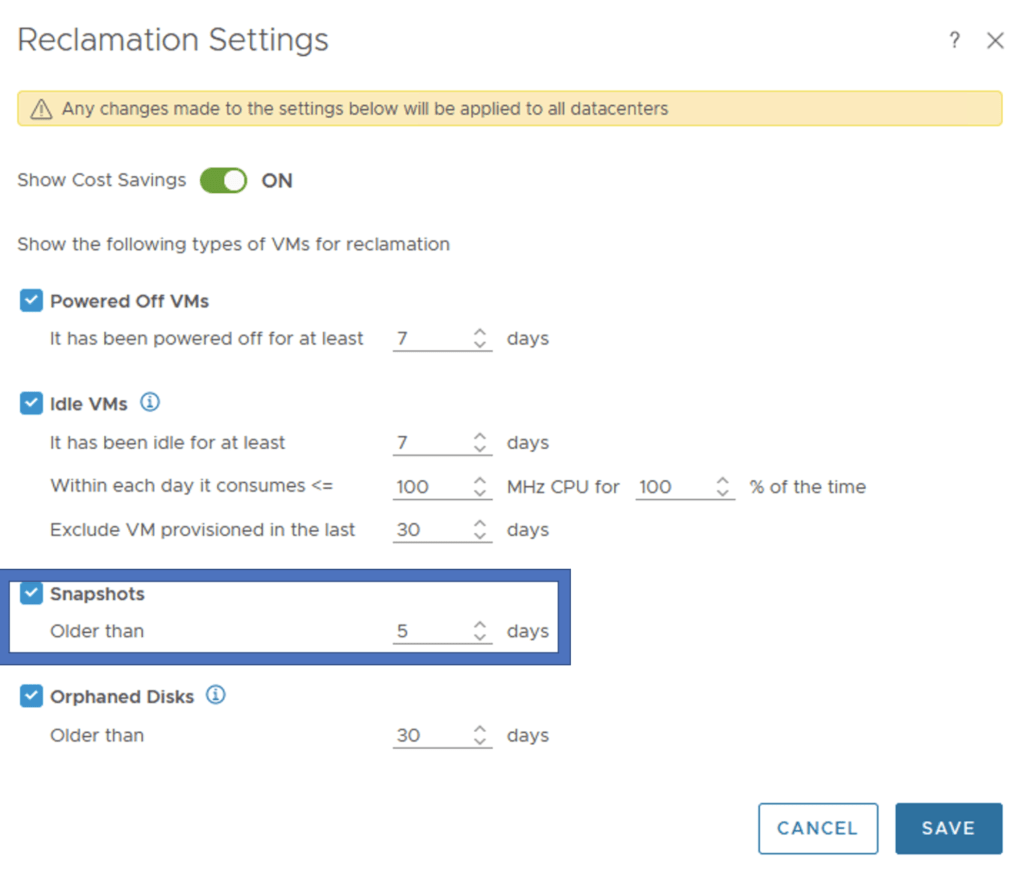The width and height of the screenshot is (1024, 873).
Task: Increase the MHz CPU stepper value
Action: [x=481, y=480]
